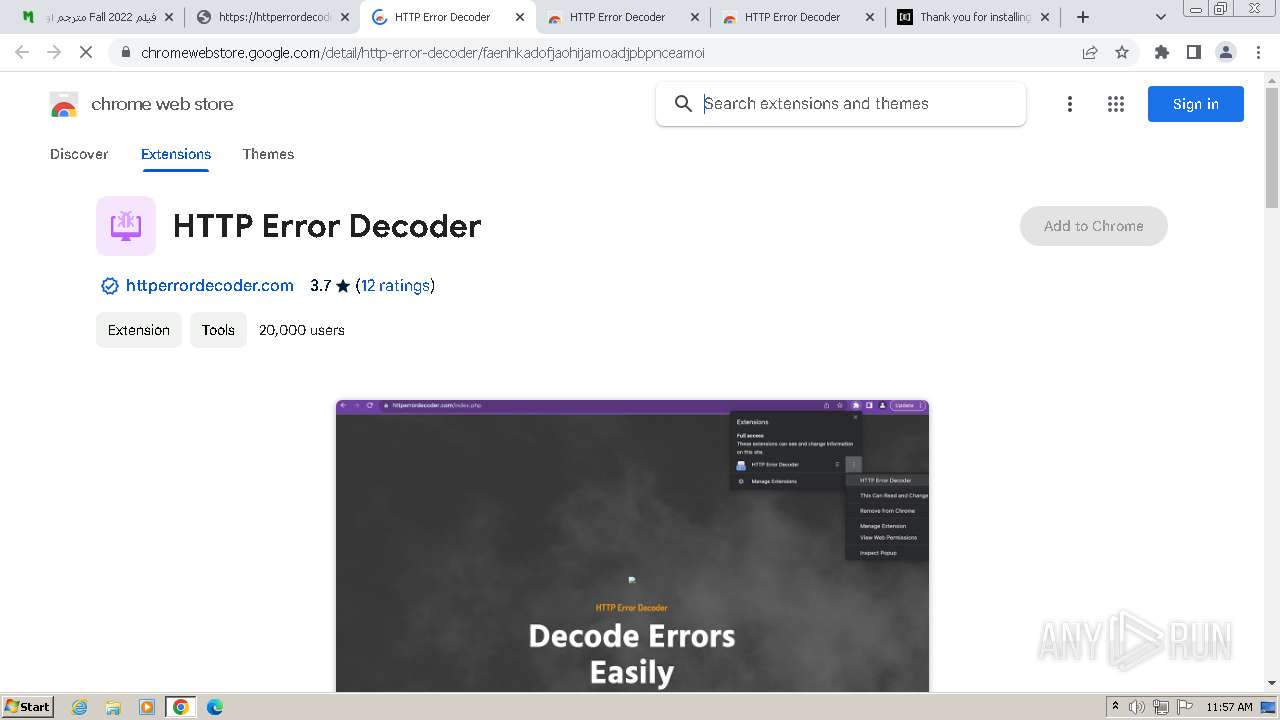Open the share page icon in the address bar
The height and width of the screenshot is (720, 1280).
coord(1090,52)
